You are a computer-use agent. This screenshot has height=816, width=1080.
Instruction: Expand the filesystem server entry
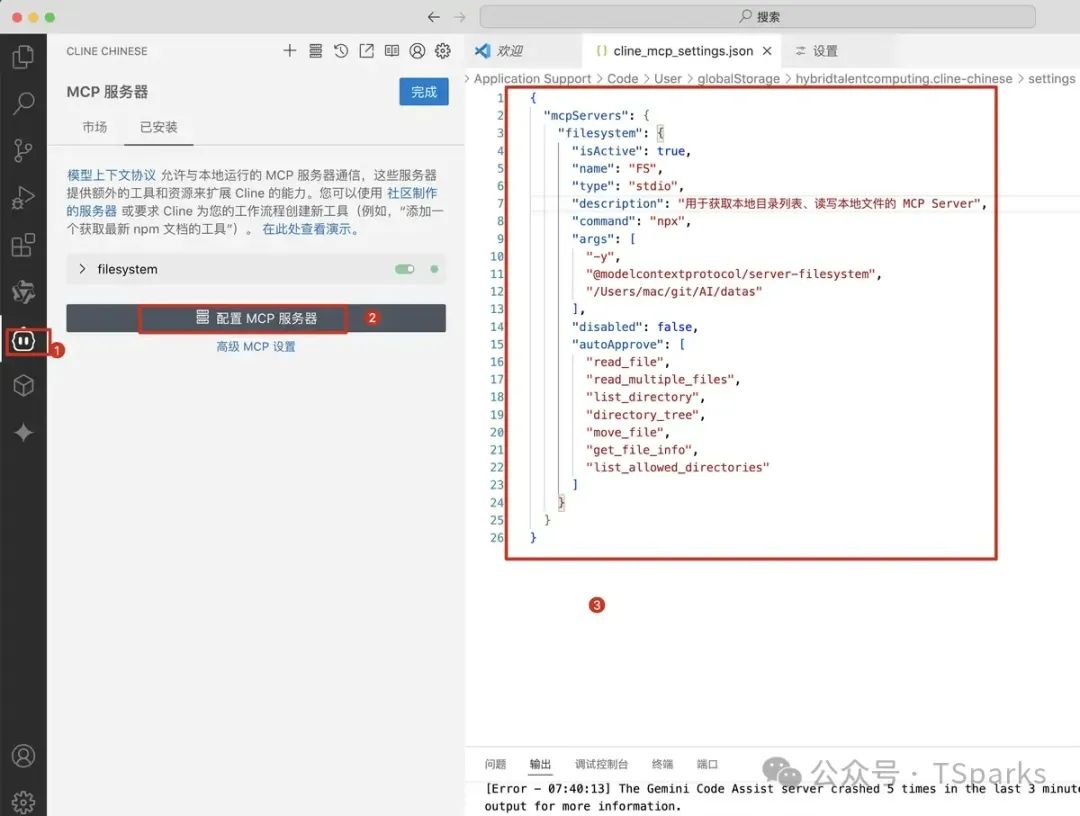[x=83, y=268]
